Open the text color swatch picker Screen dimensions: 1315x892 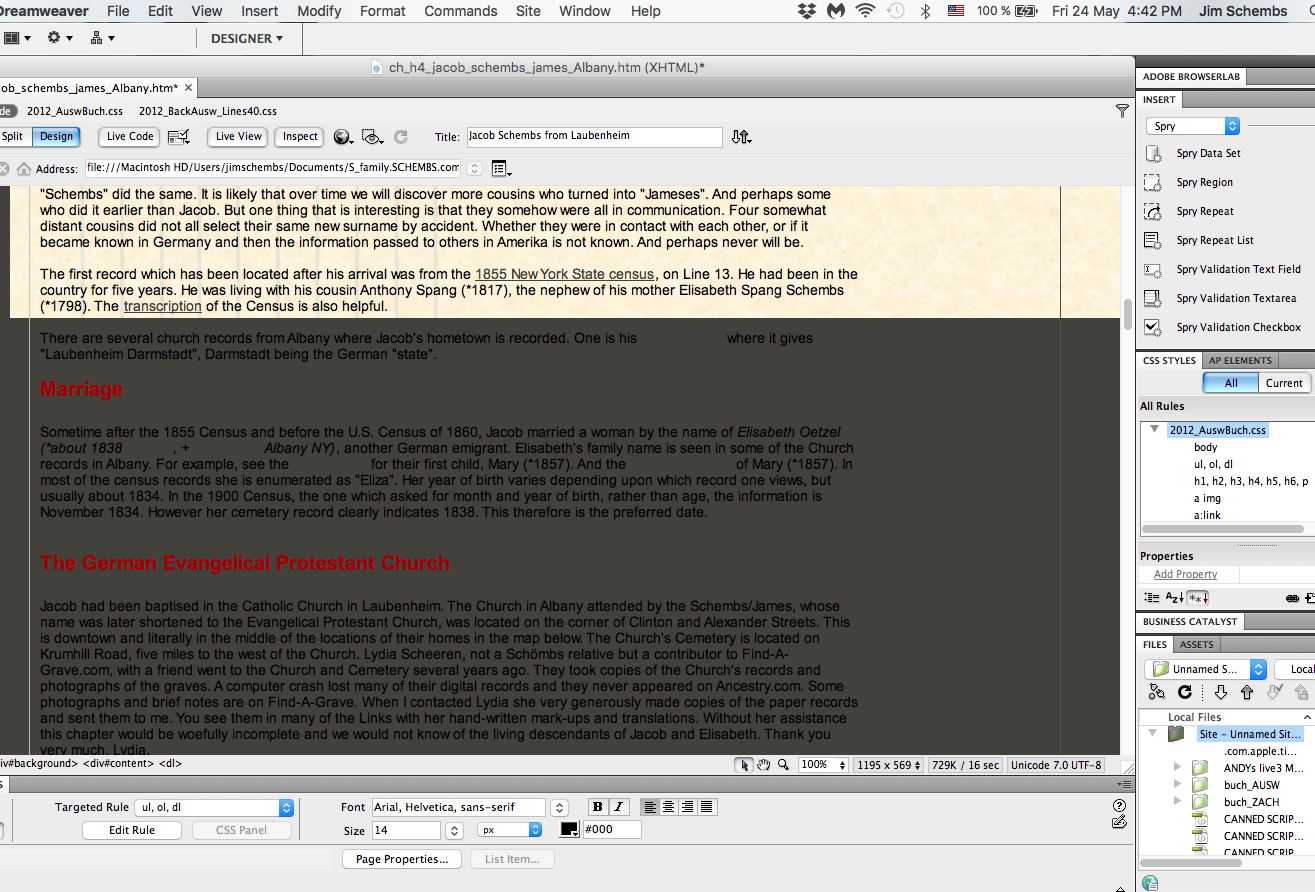click(569, 830)
